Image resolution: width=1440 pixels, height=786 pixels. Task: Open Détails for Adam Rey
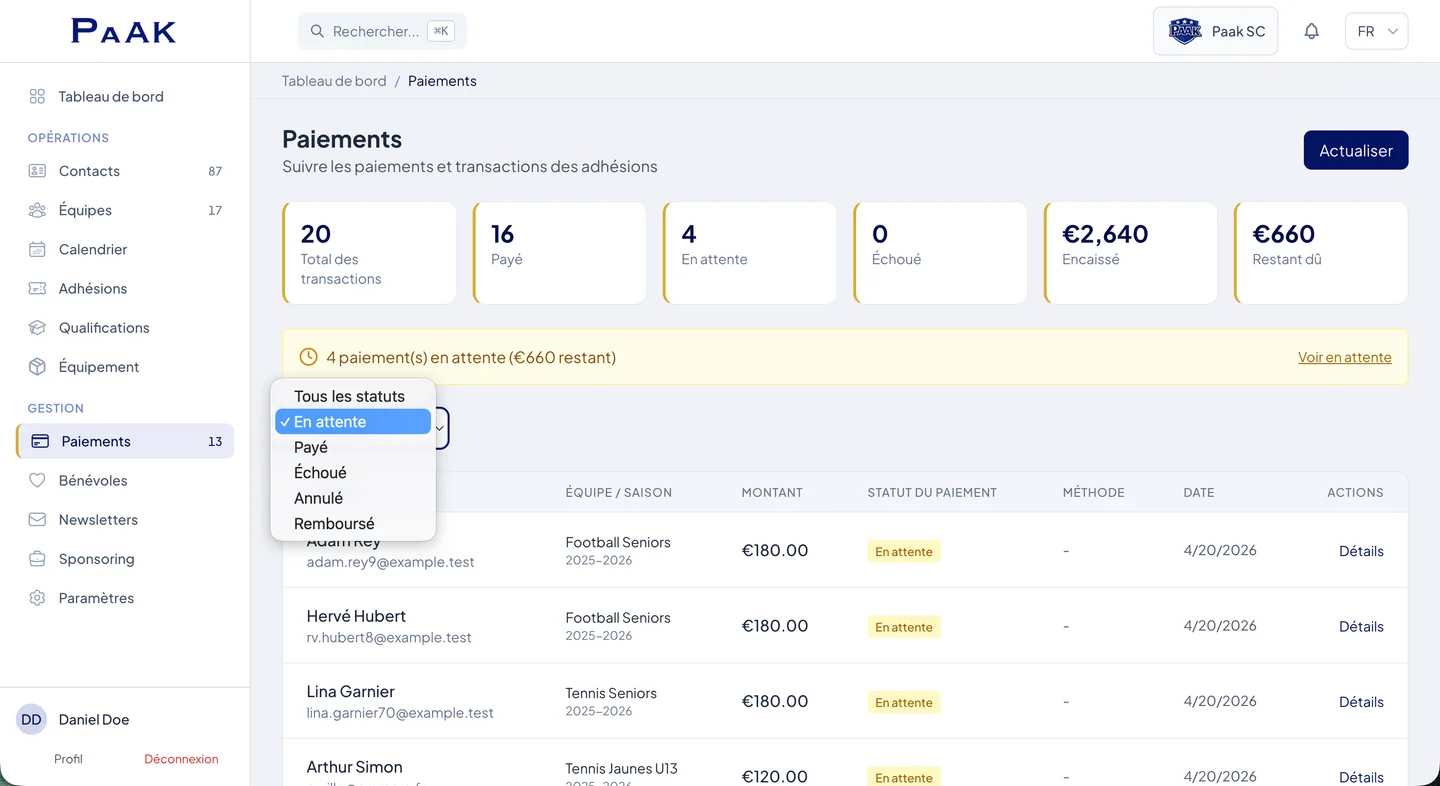point(1361,551)
